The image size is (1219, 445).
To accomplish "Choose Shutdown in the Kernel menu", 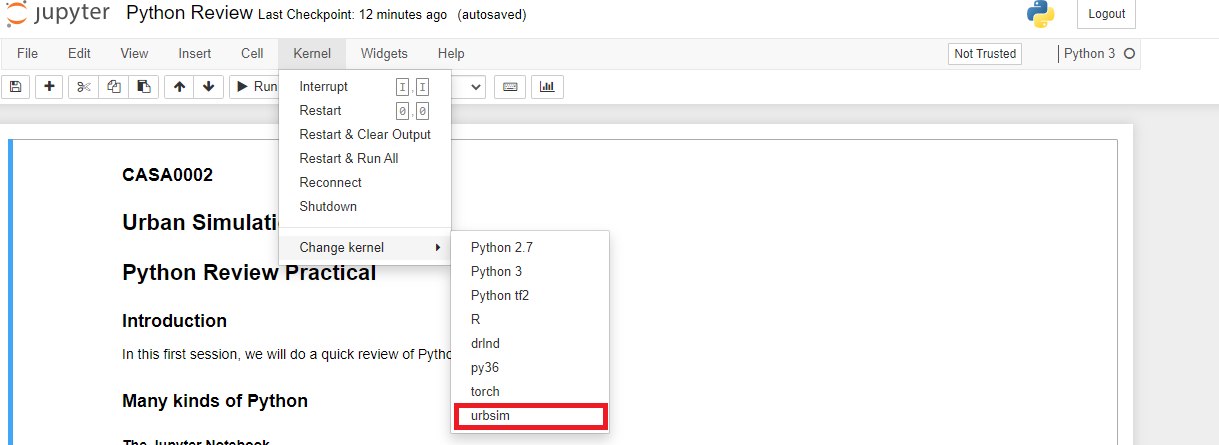I will (x=365, y=207).
